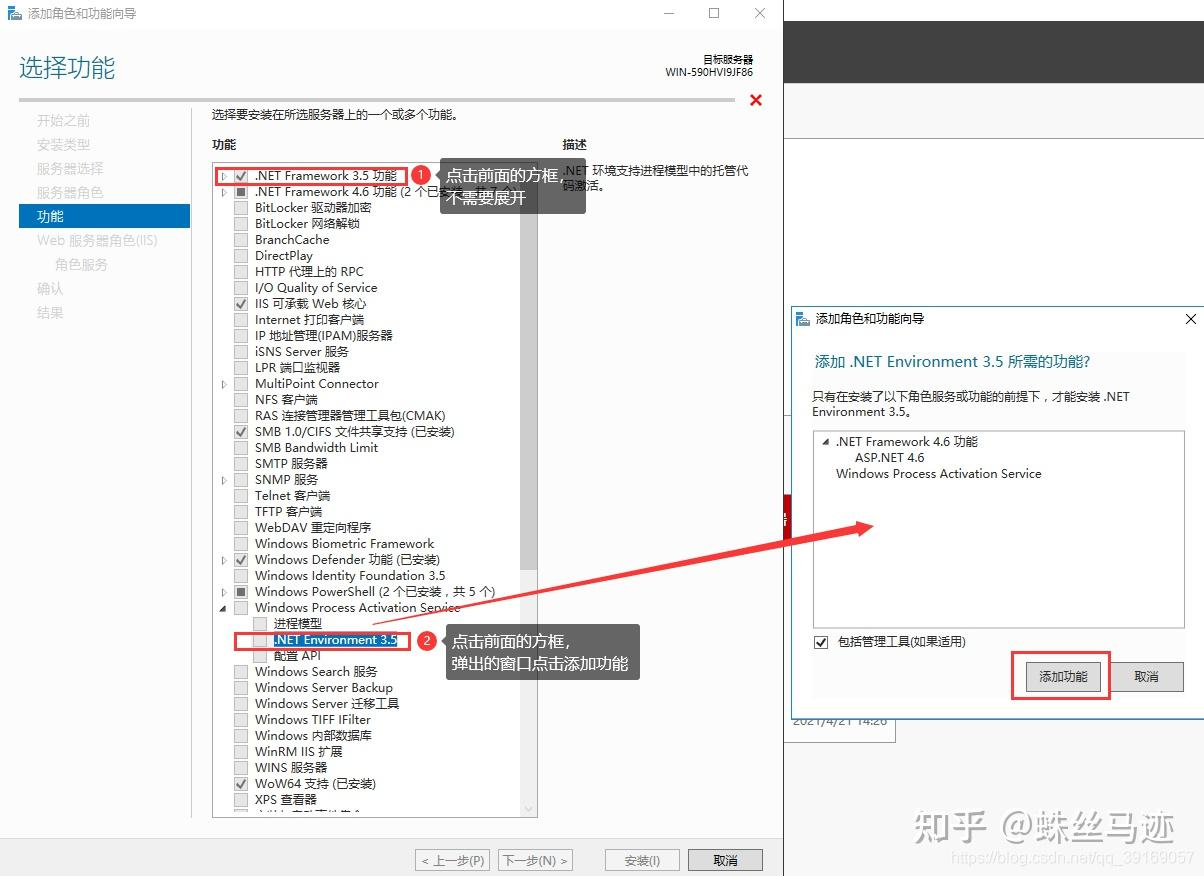Click the popup dialog's title bar icon

point(803,319)
